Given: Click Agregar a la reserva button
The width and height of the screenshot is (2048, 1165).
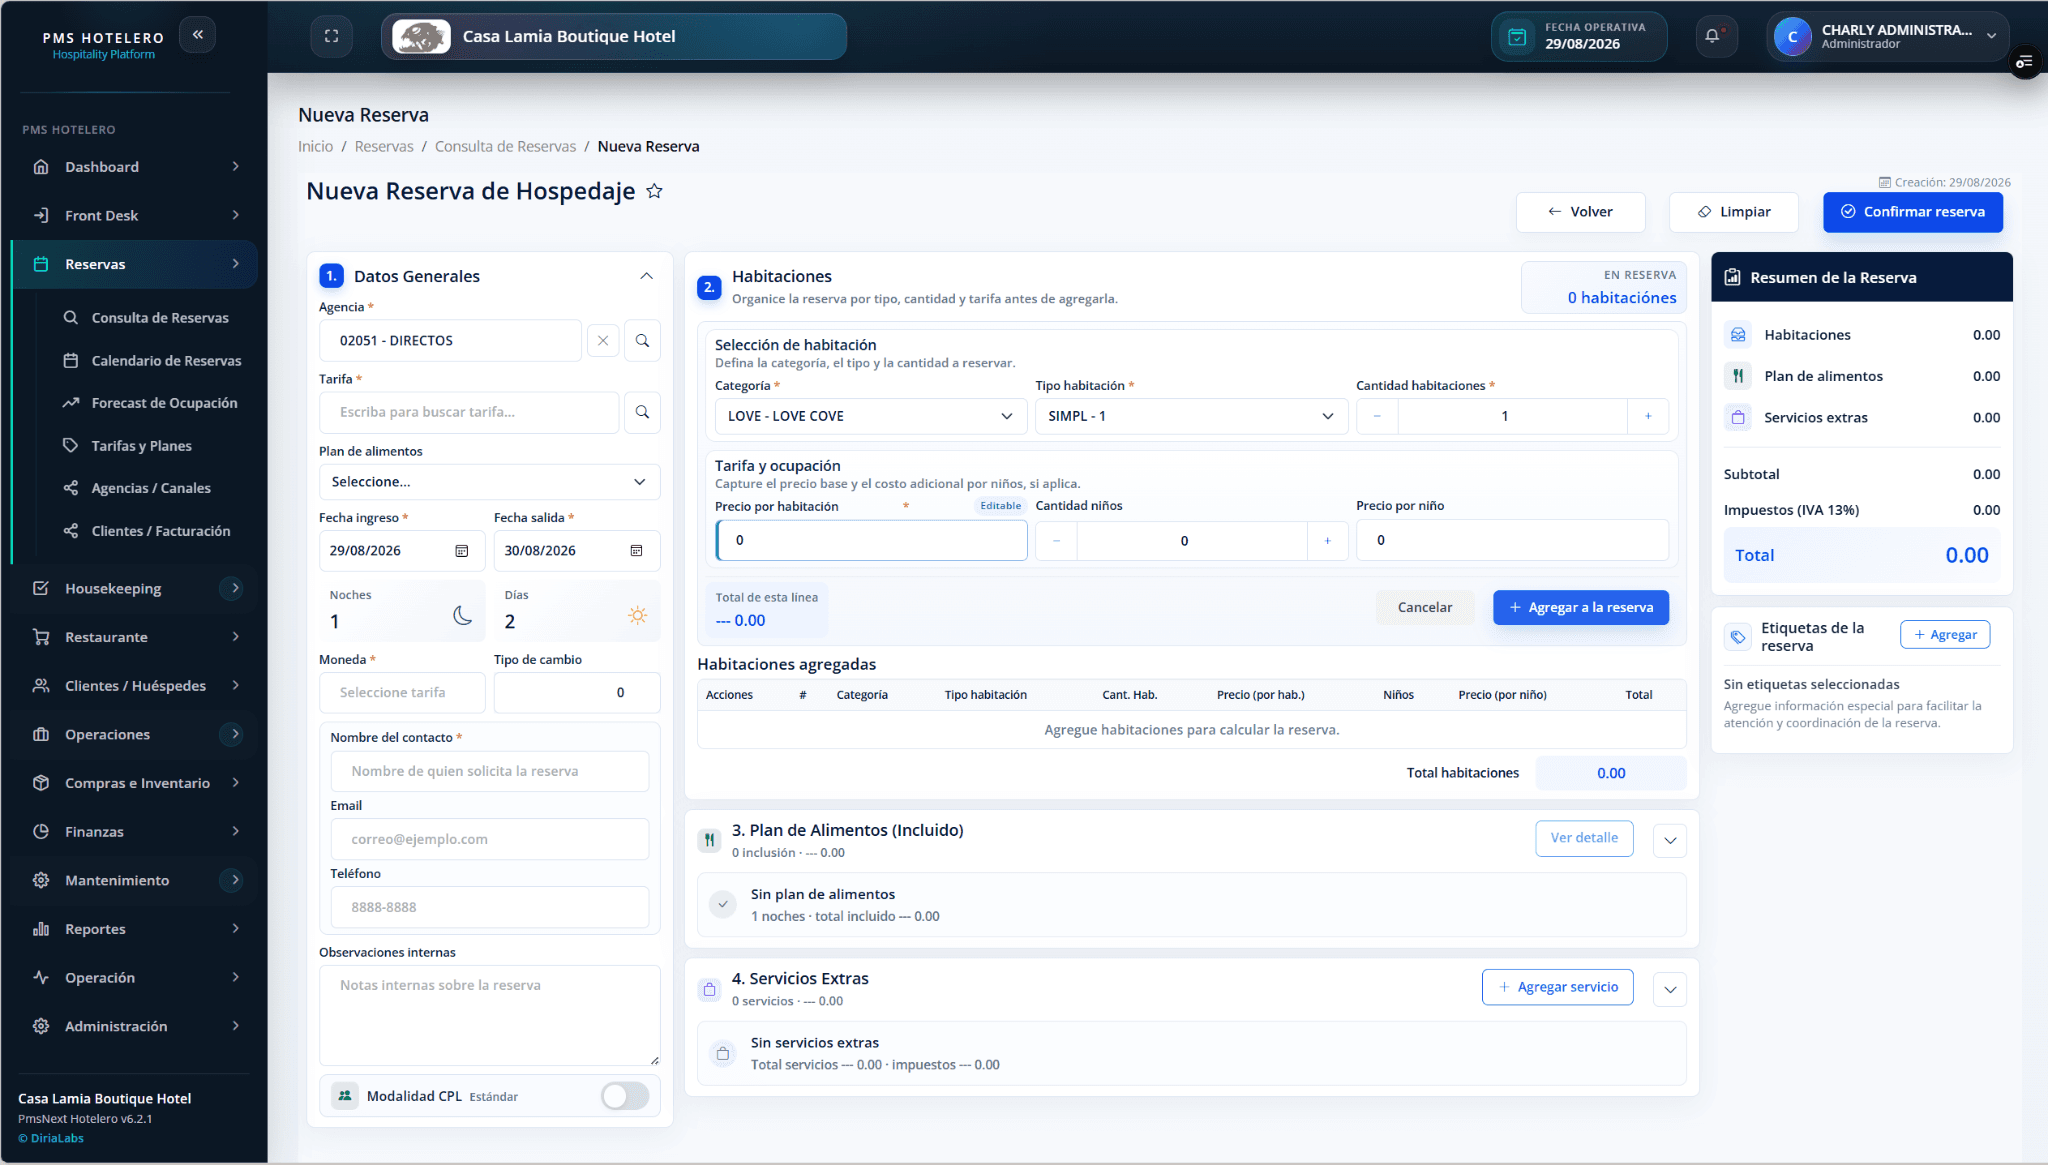Looking at the screenshot, I should [x=1580, y=607].
